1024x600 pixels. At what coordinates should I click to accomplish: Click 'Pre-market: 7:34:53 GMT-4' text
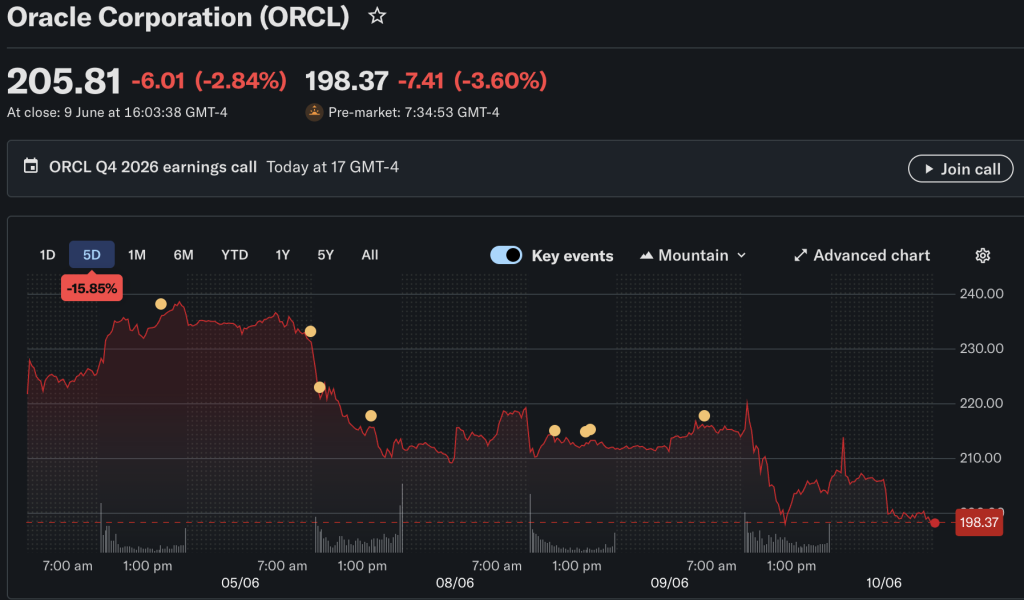(x=414, y=112)
